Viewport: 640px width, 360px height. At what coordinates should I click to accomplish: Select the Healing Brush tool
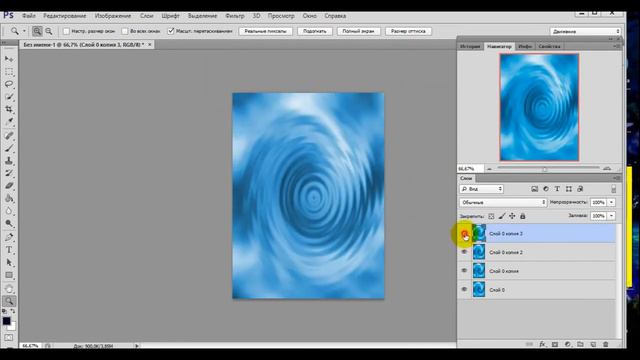click(x=9, y=136)
